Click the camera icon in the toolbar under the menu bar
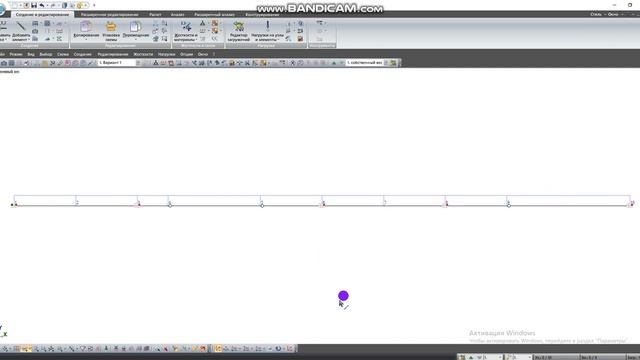This screenshot has width=640, height=360. click(x=4, y=63)
